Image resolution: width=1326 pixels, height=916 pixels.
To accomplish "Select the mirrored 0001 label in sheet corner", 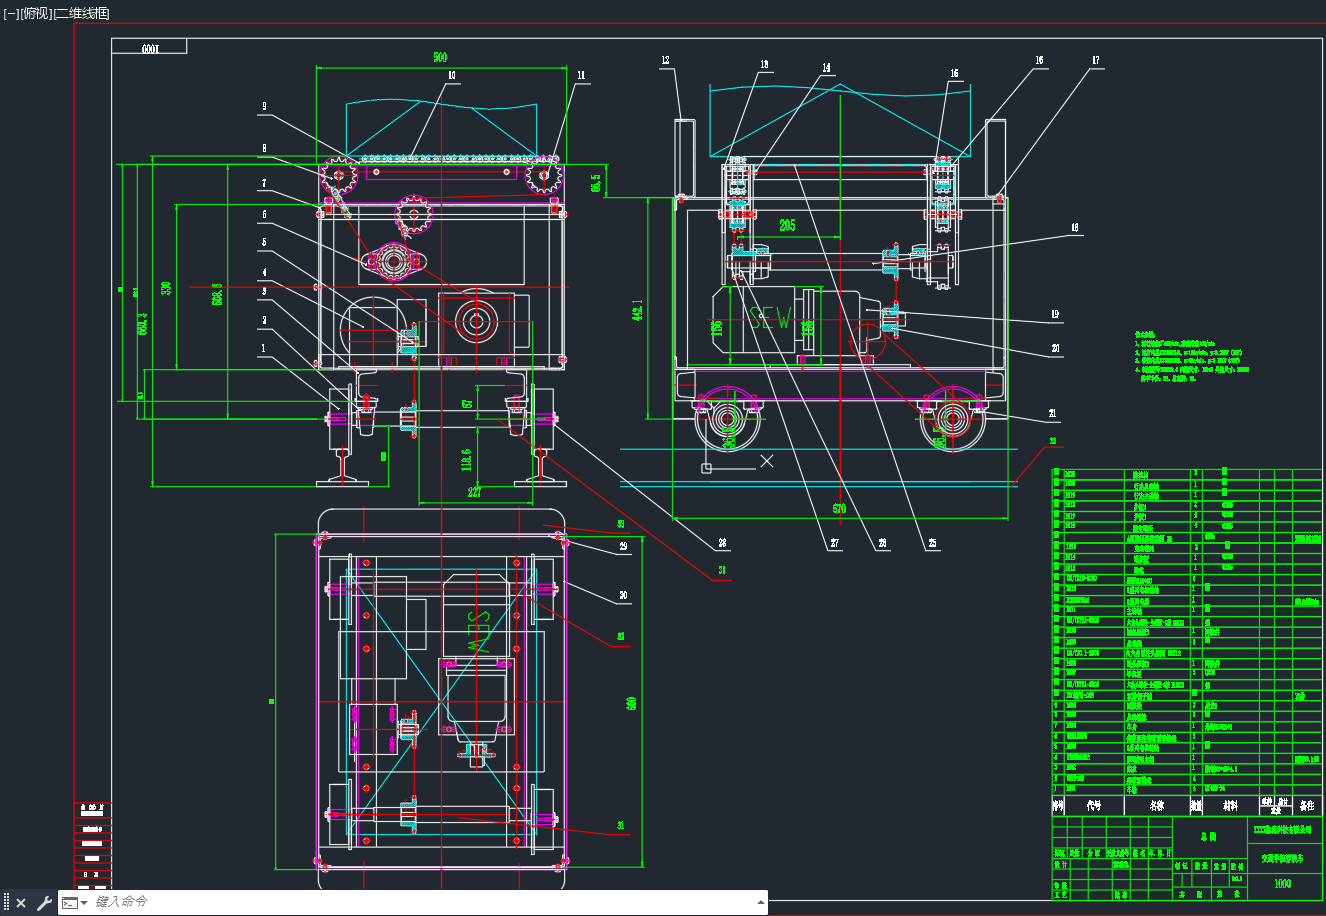I will click(x=150, y=48).
